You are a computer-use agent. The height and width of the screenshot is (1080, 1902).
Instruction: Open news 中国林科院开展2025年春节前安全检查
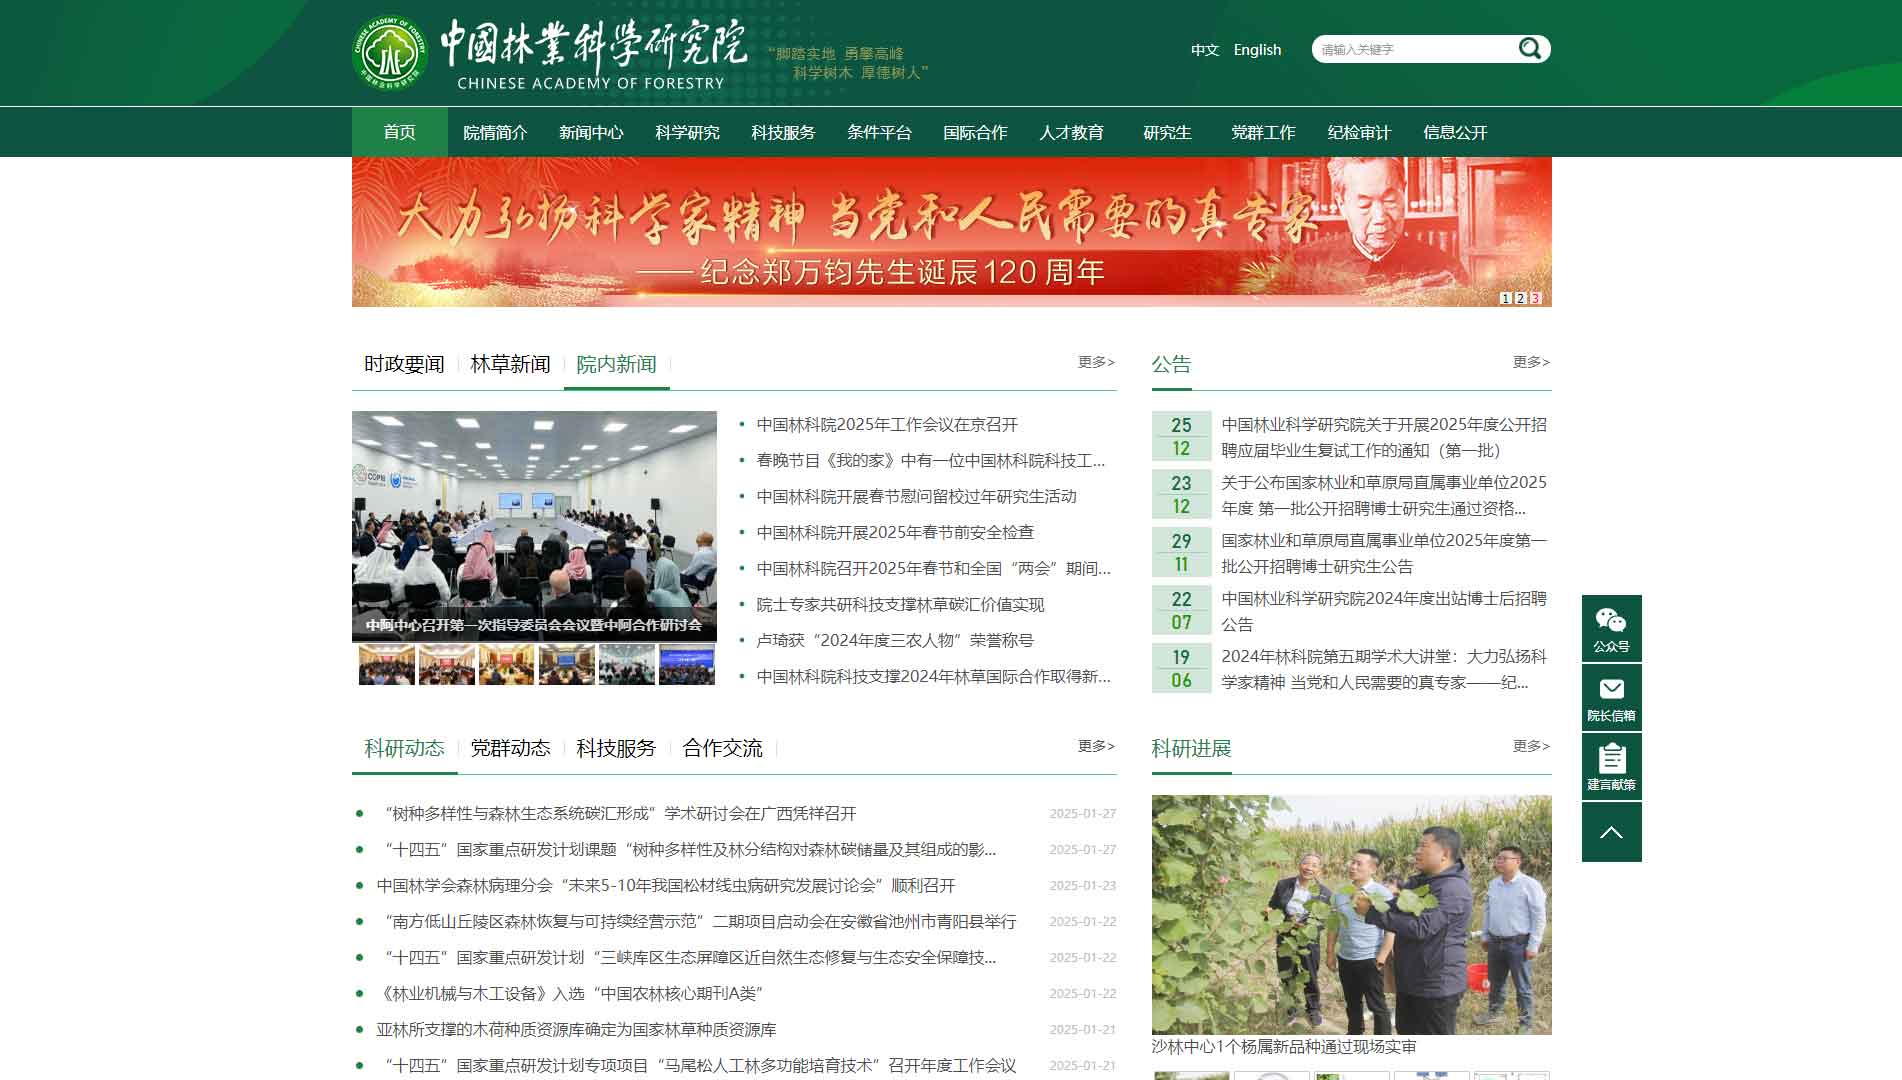pos(895,533)
